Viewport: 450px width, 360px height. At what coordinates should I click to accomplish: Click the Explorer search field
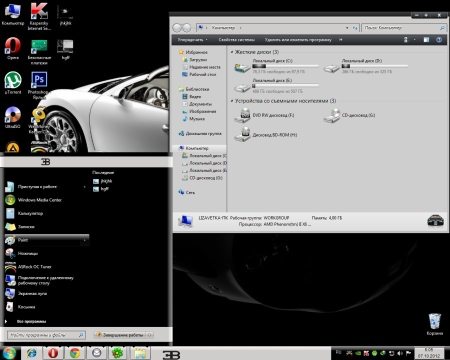(x=404, y=28)
